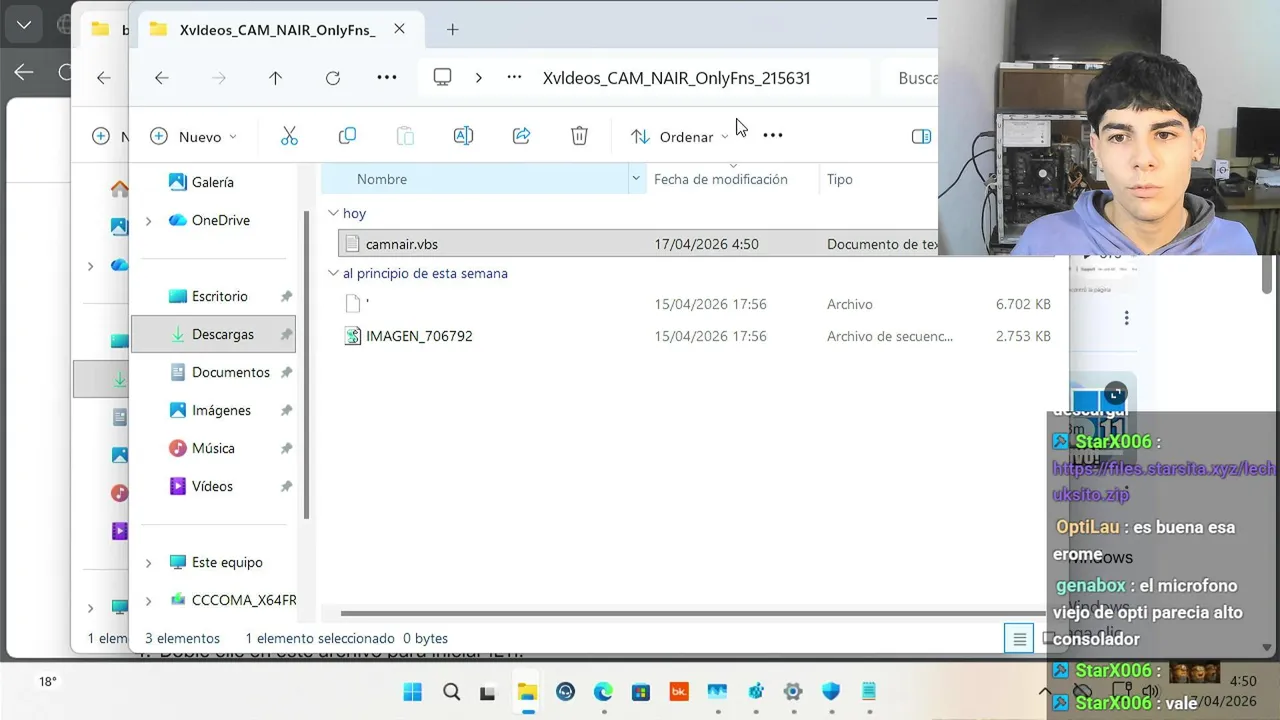Click the Share icon in toolbar
Image resolution: width=1280 pixels, height=720 pixels.
(521, 136)
